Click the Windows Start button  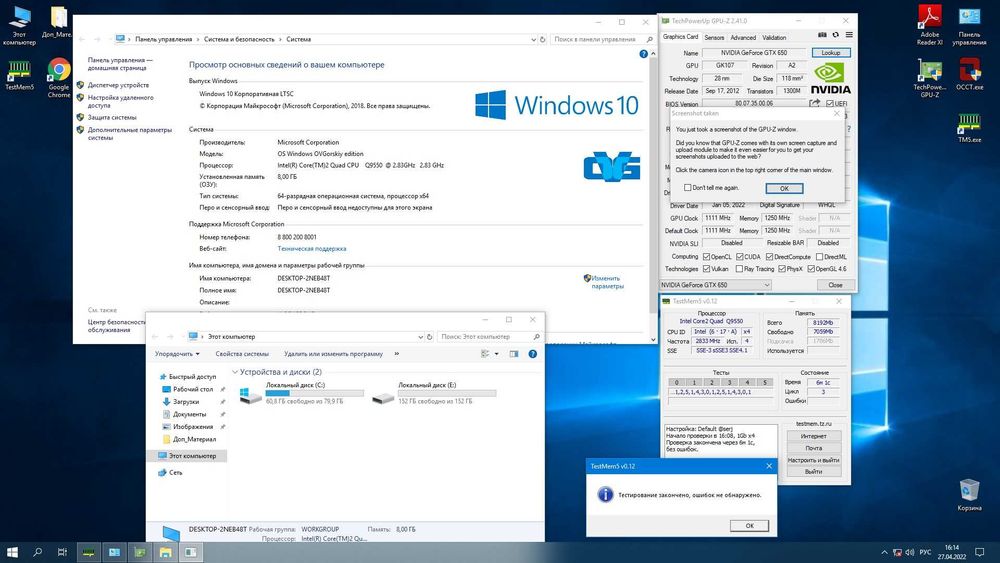point(12,552)
